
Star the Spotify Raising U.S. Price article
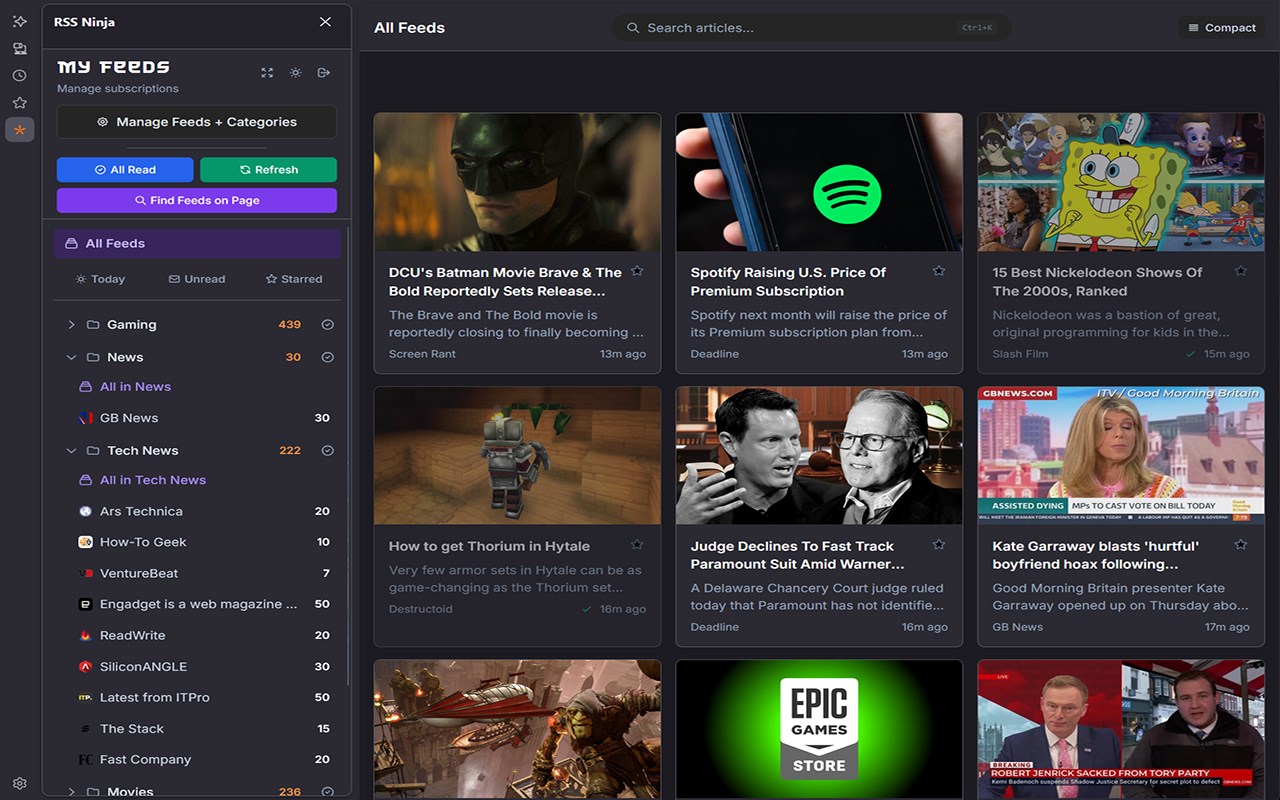click(x=939, y=271)
